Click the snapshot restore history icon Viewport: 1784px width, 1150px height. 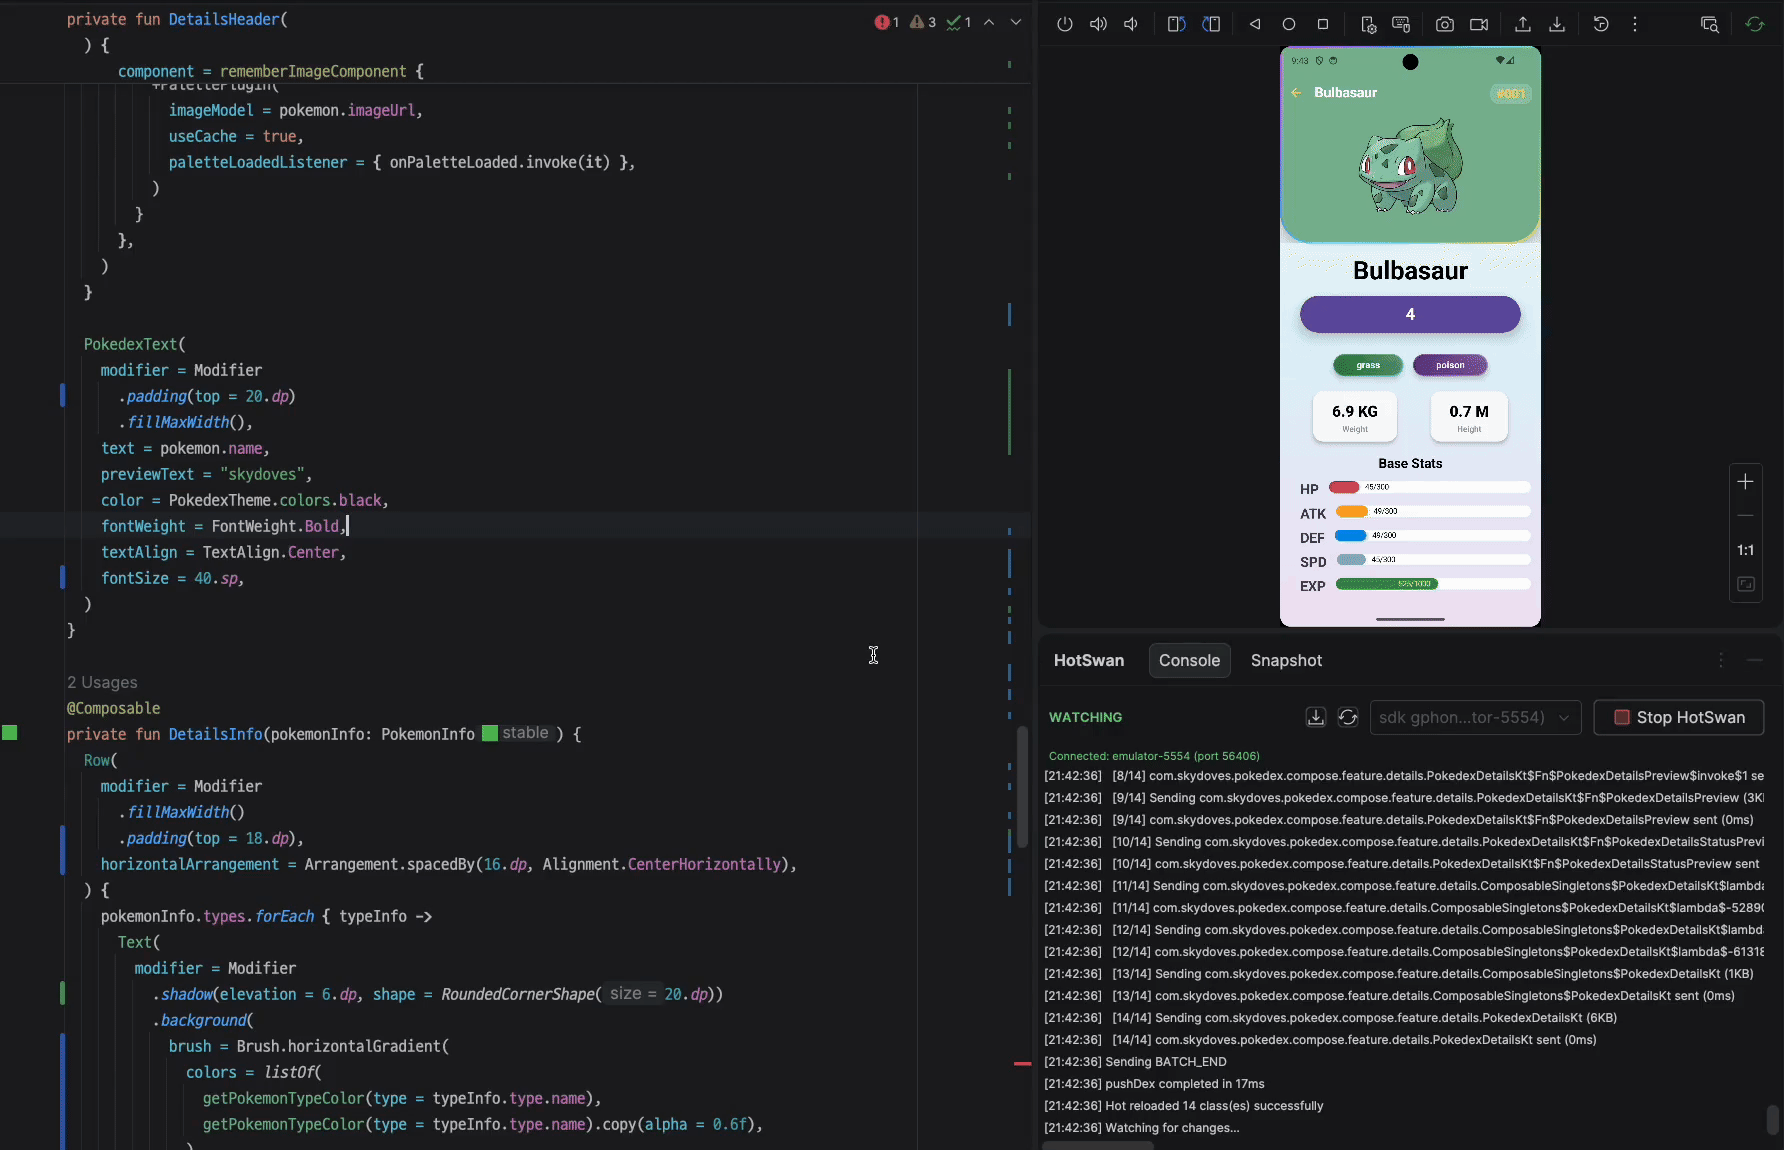click(x=1601, y=24)
